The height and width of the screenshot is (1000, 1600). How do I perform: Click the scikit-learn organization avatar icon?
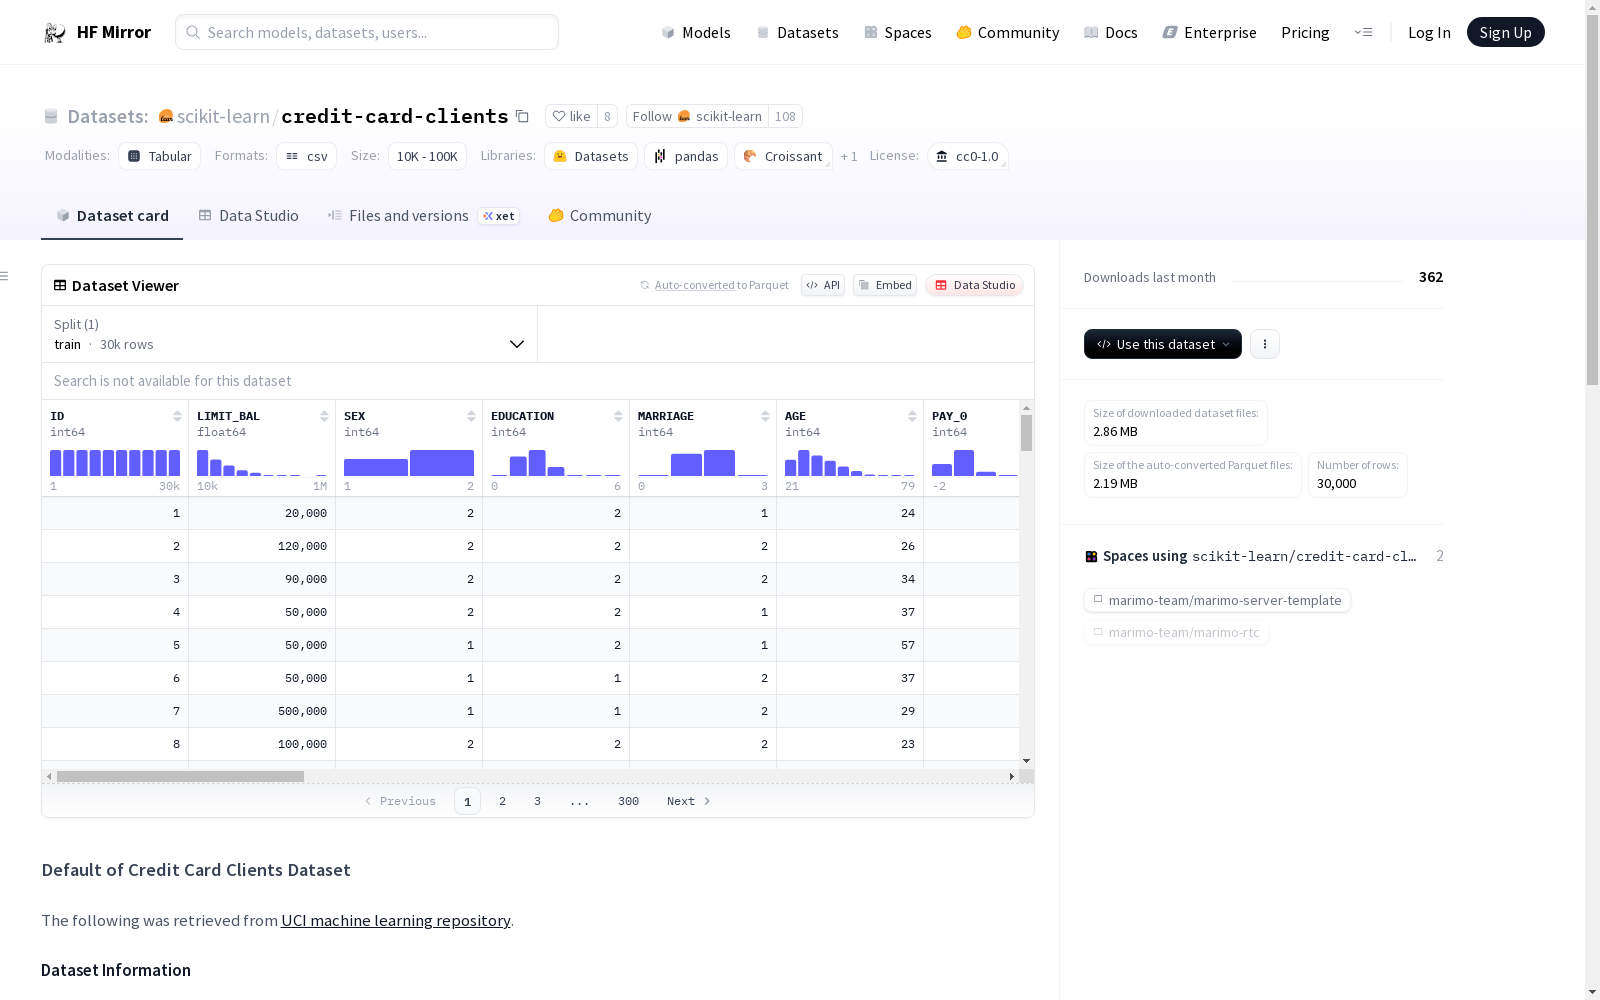click(x=166, y=116)
